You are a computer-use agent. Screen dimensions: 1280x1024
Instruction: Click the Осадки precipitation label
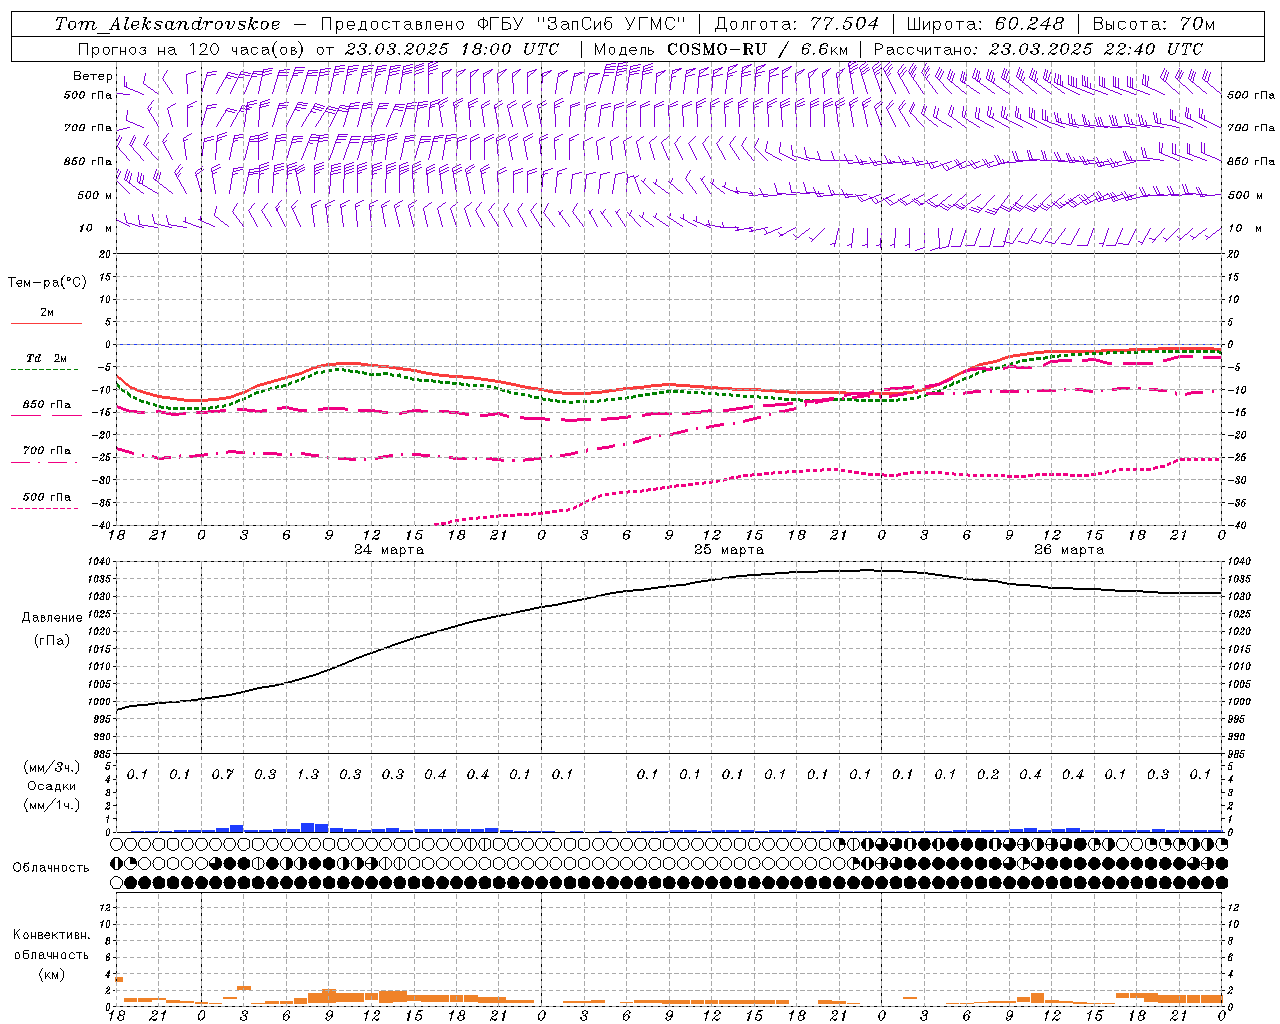click(52, 786)
